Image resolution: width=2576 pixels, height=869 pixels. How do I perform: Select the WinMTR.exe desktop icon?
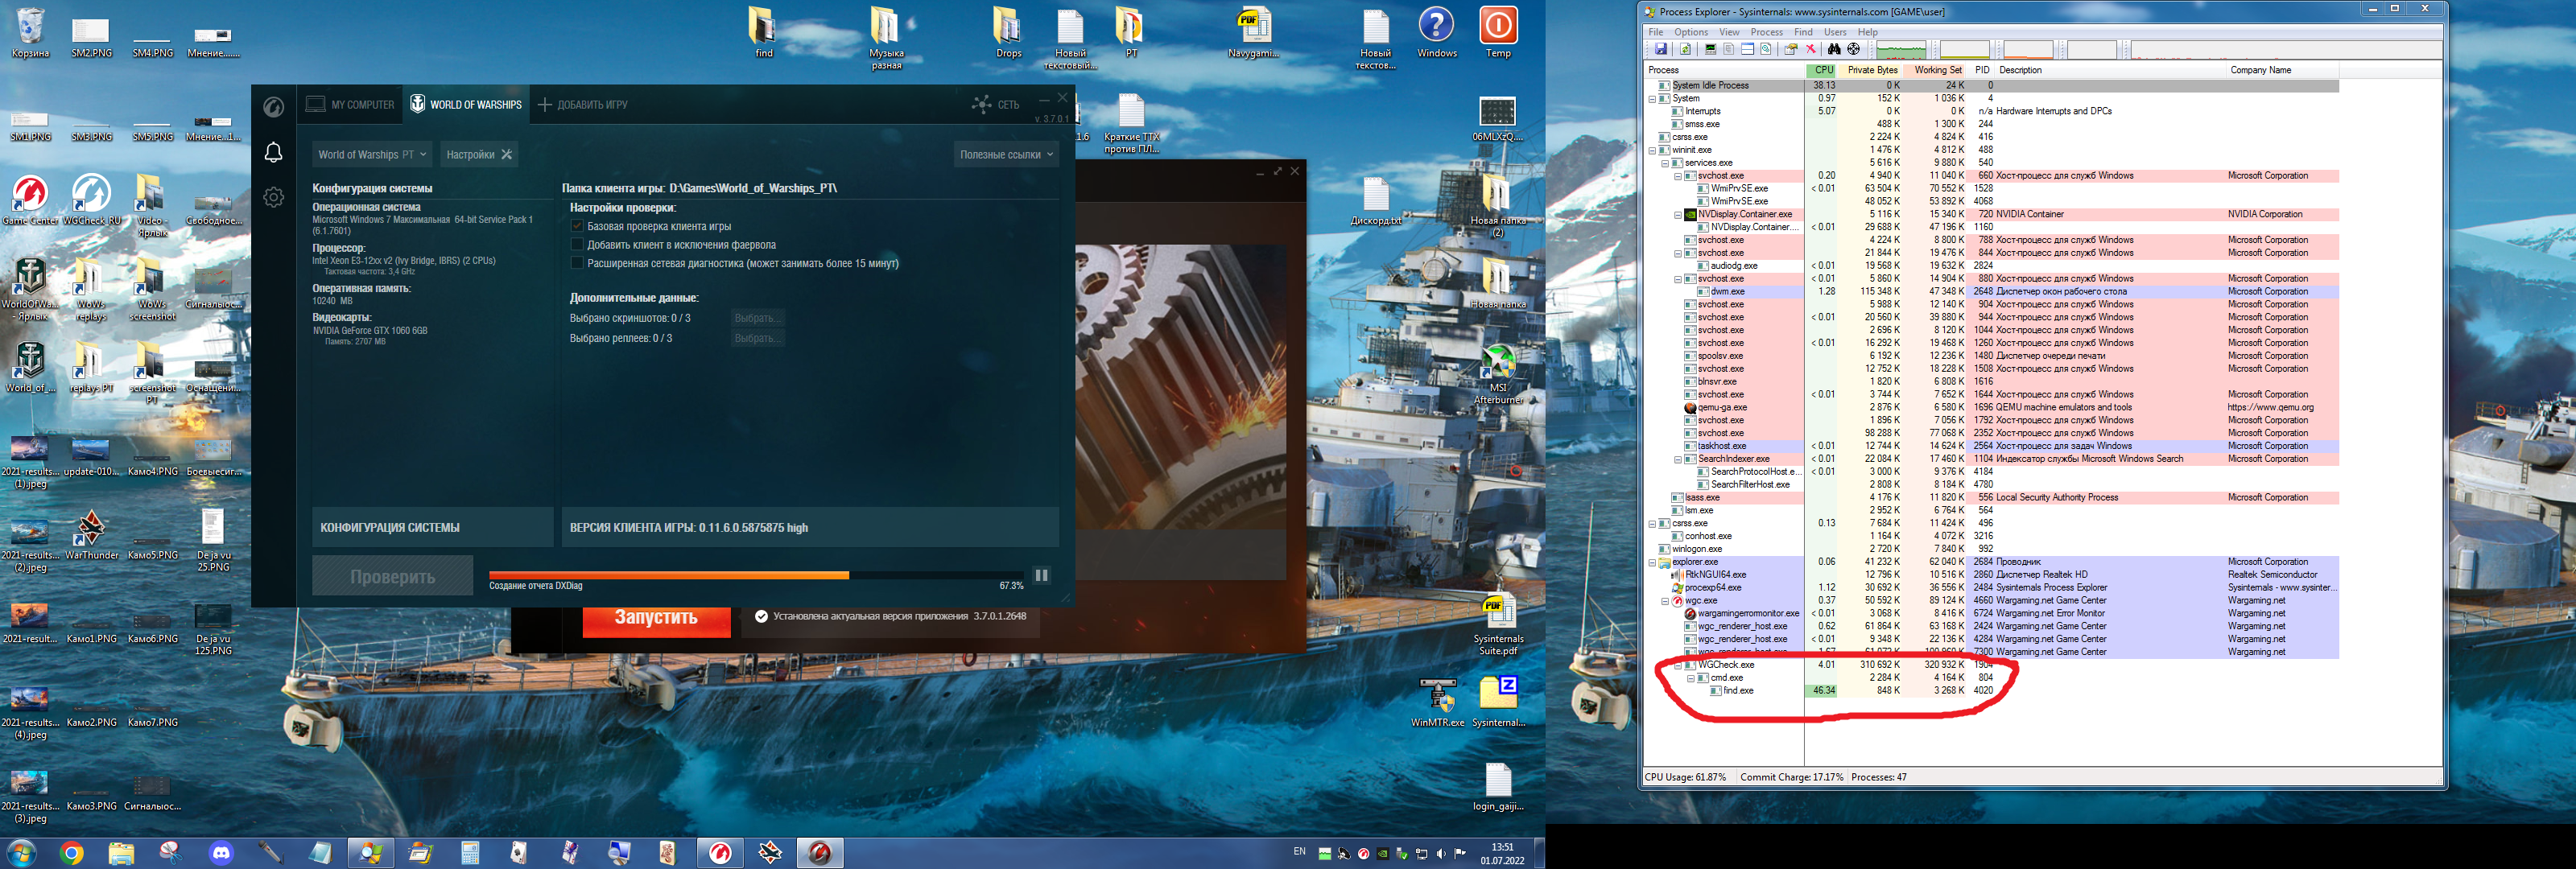click(1437, 701)
